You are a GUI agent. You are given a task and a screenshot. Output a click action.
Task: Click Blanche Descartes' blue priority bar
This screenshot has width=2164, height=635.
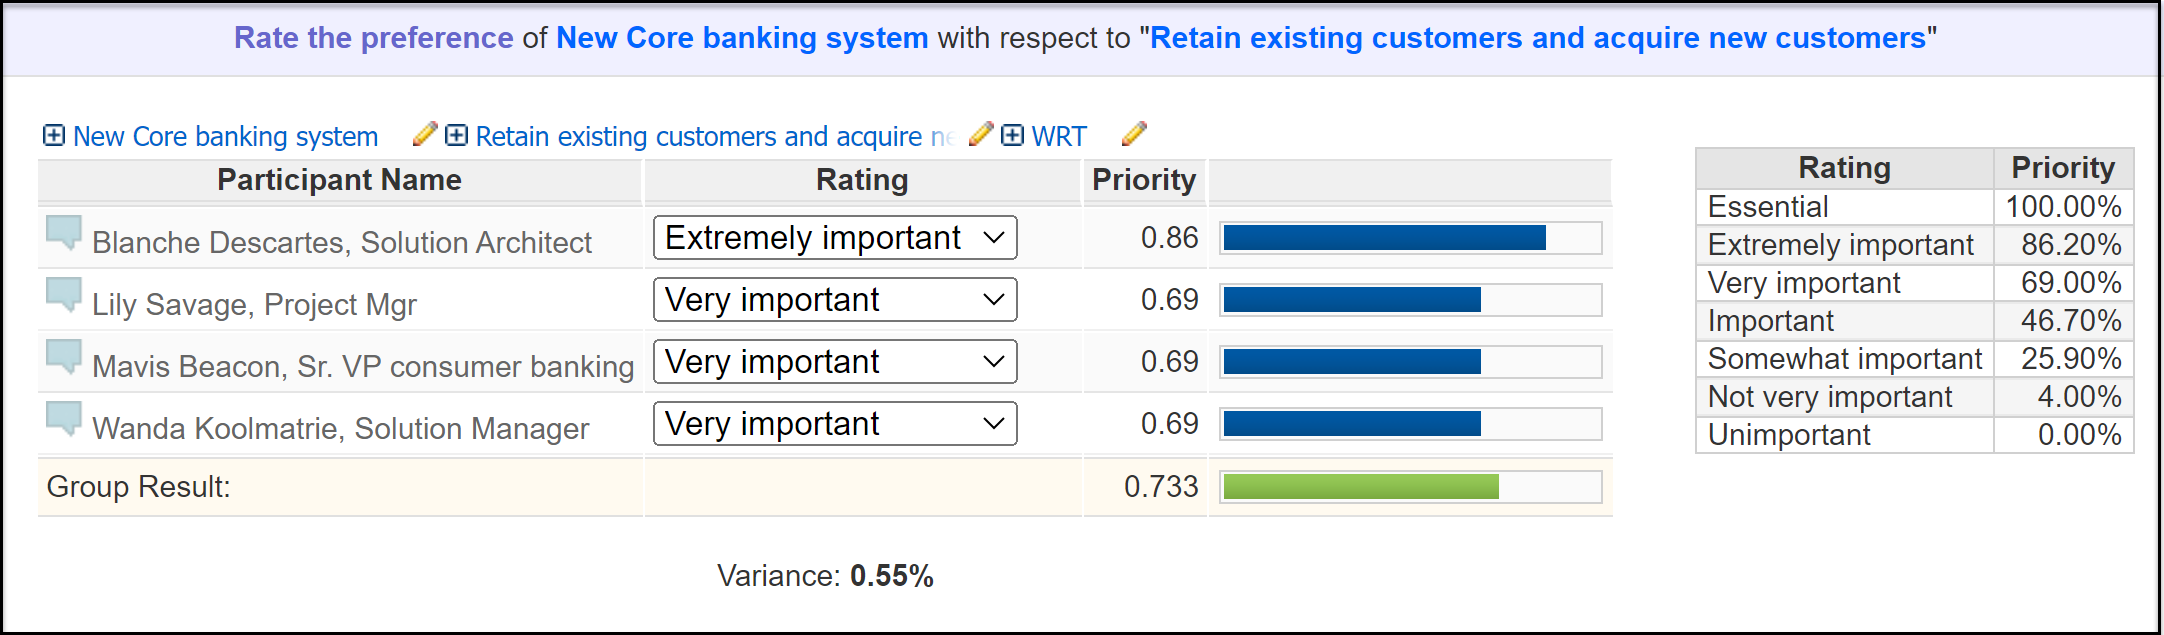pos(1384,238)
